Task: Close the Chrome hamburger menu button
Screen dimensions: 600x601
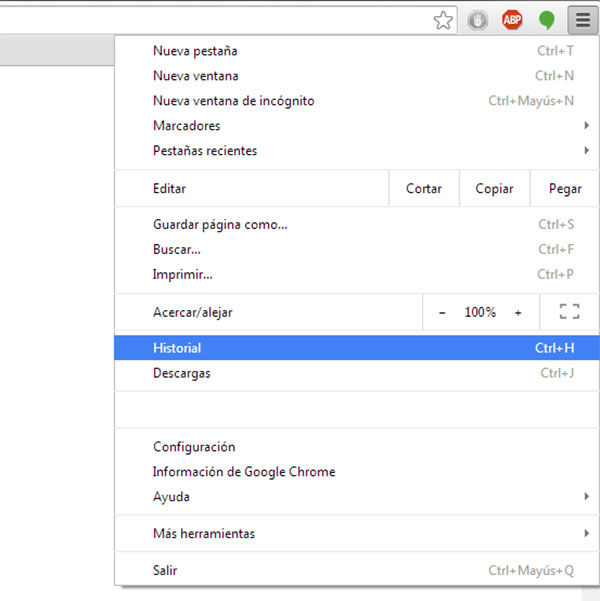Action: click(581, 20)
